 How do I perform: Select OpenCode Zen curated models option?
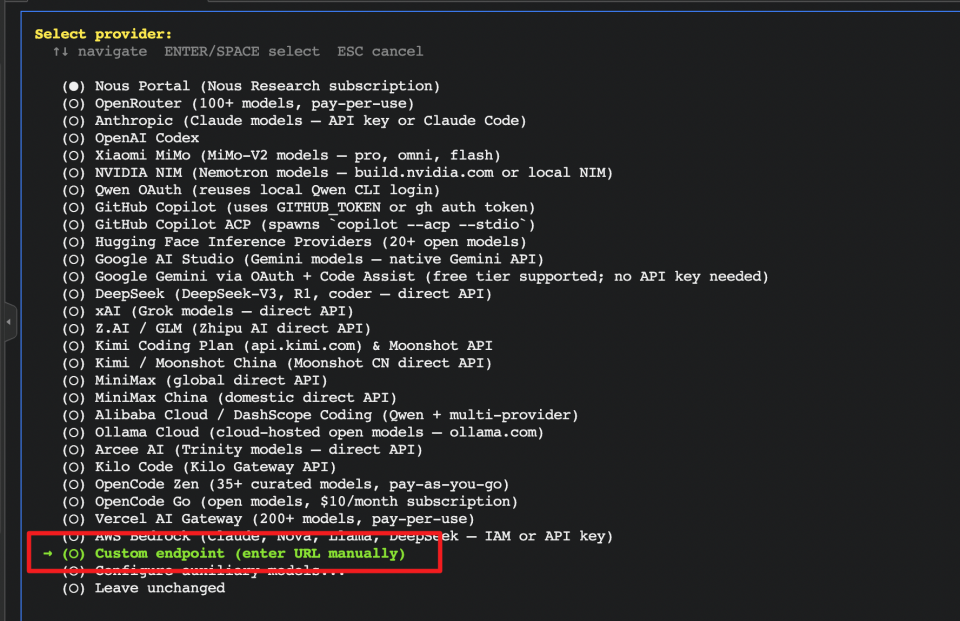tap(286, 484)
